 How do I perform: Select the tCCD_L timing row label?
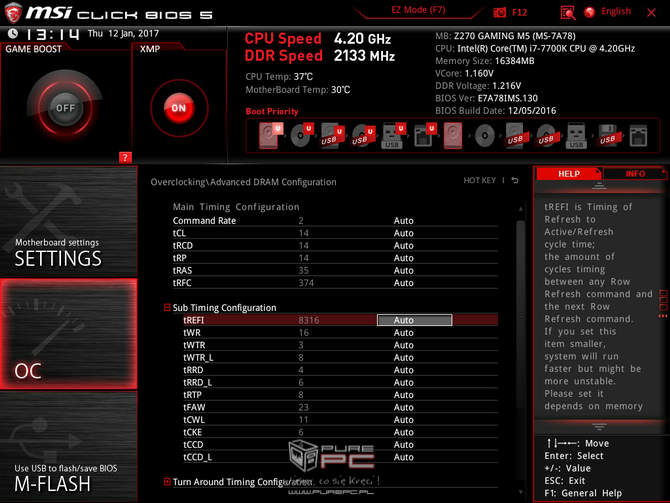[x=197, y=457]
